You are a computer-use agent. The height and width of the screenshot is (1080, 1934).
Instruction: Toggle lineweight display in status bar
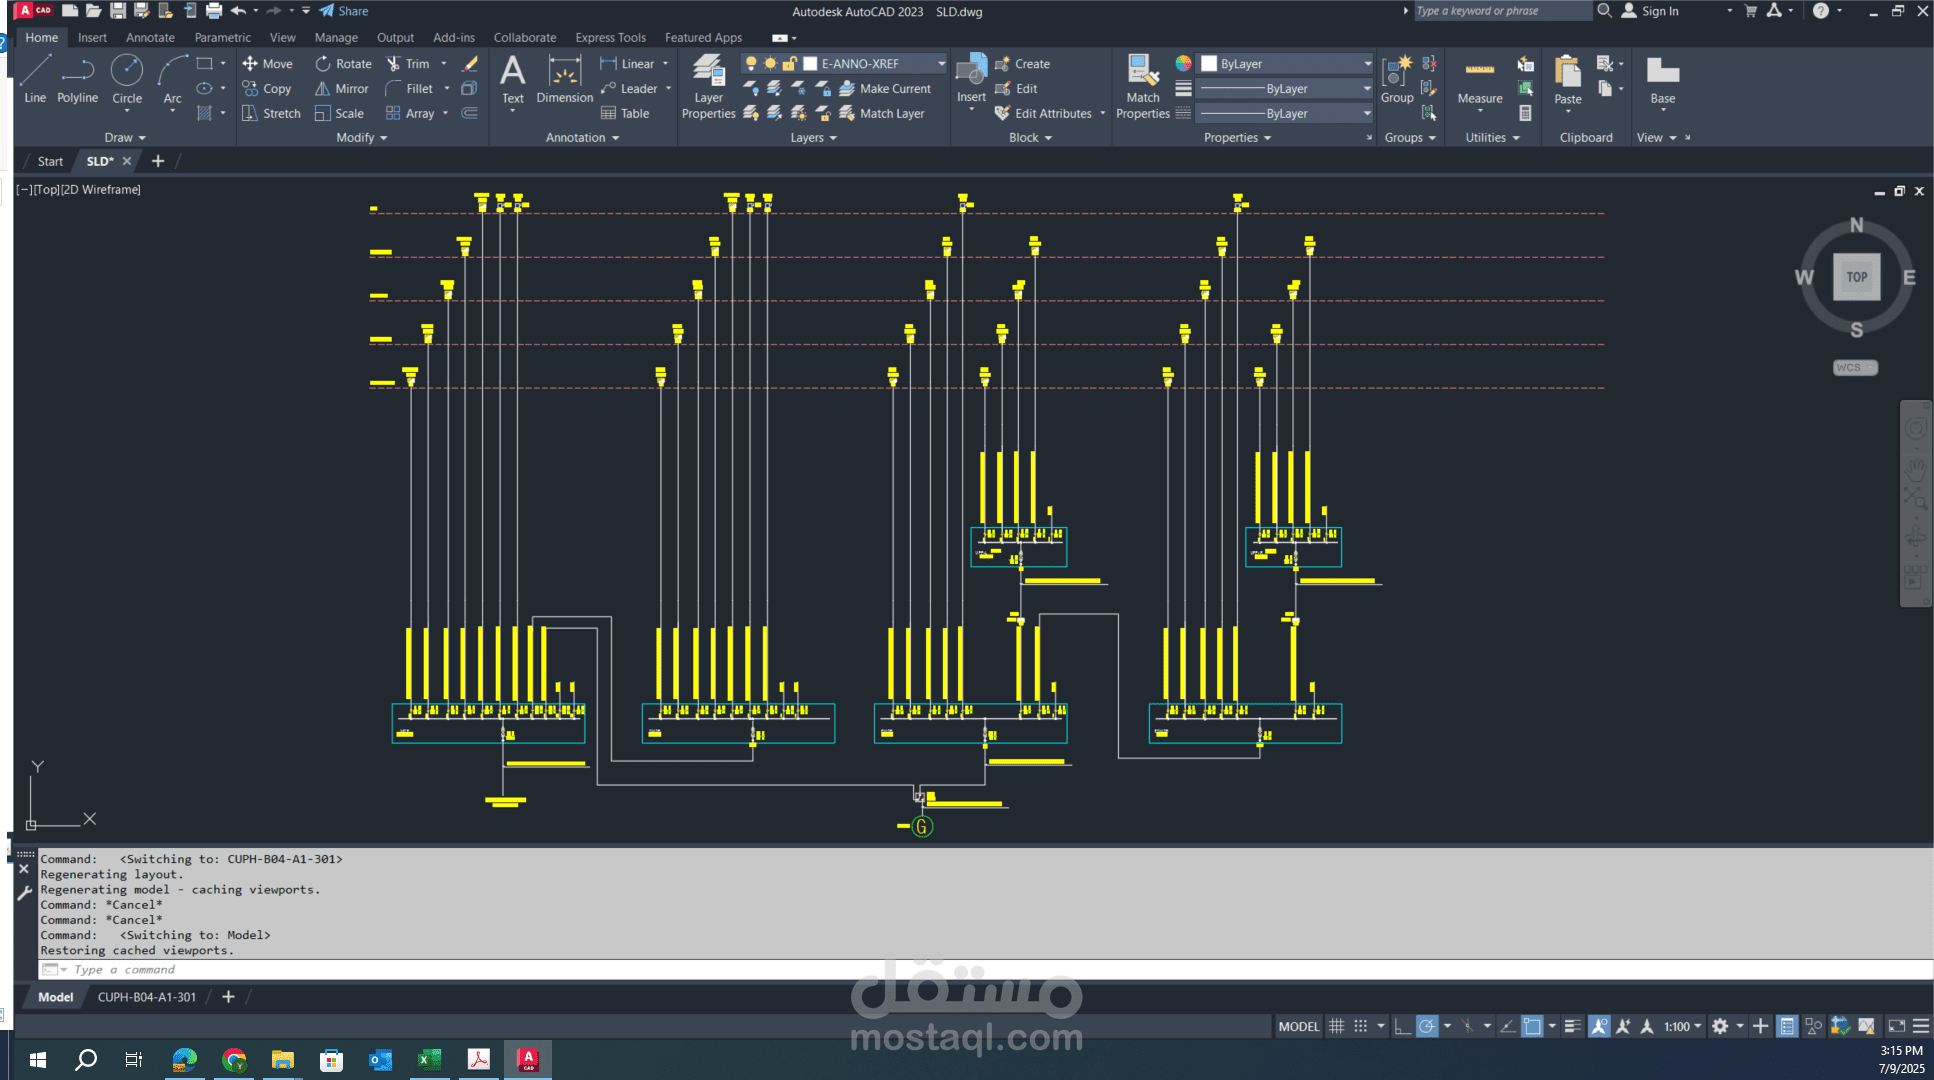click(1572, 1026)
